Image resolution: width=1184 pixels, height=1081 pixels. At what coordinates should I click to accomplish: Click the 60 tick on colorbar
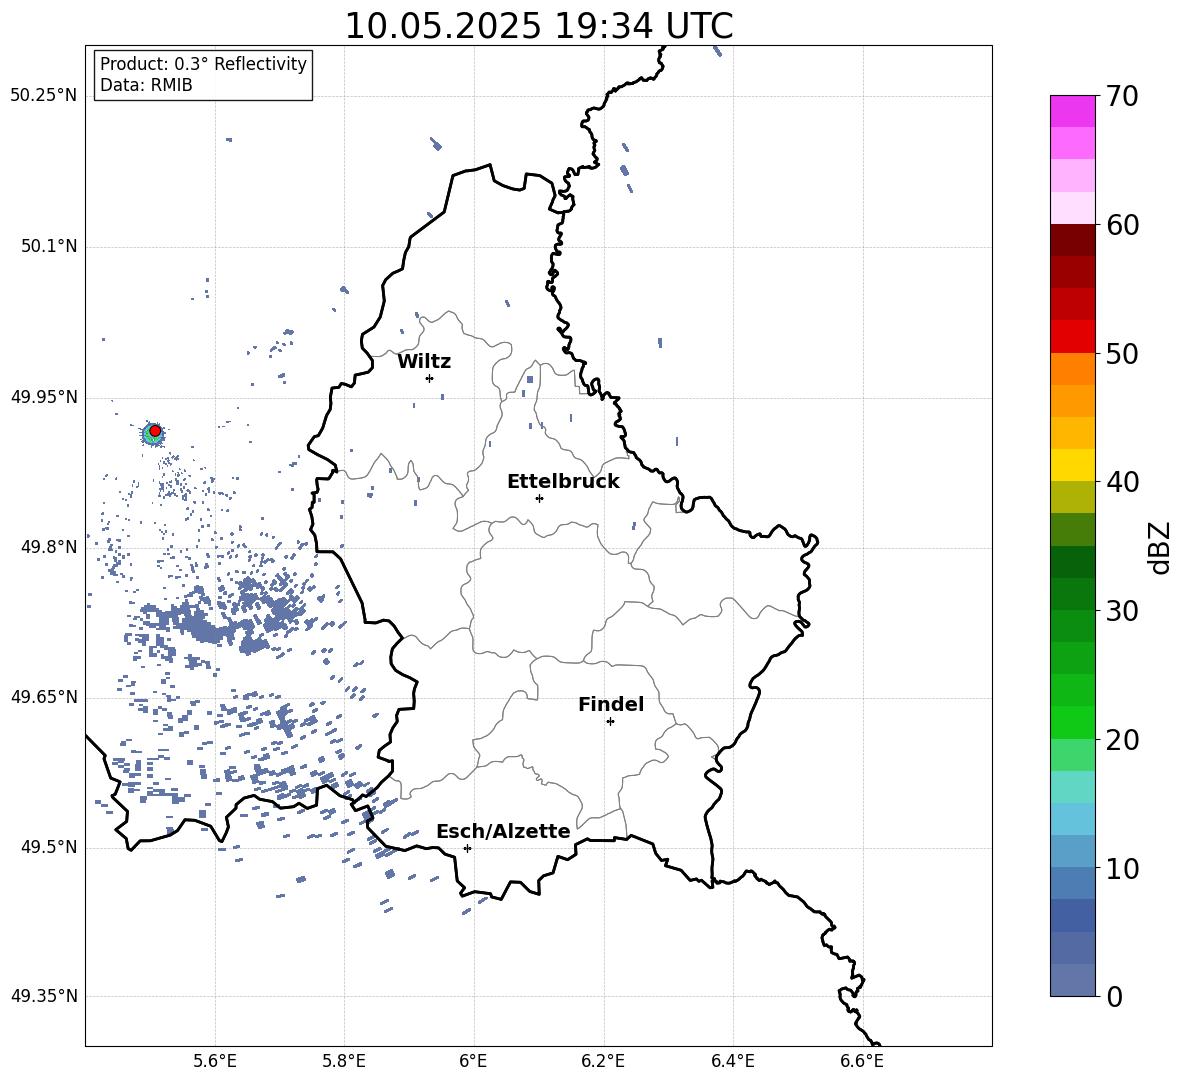[1122, 225]
